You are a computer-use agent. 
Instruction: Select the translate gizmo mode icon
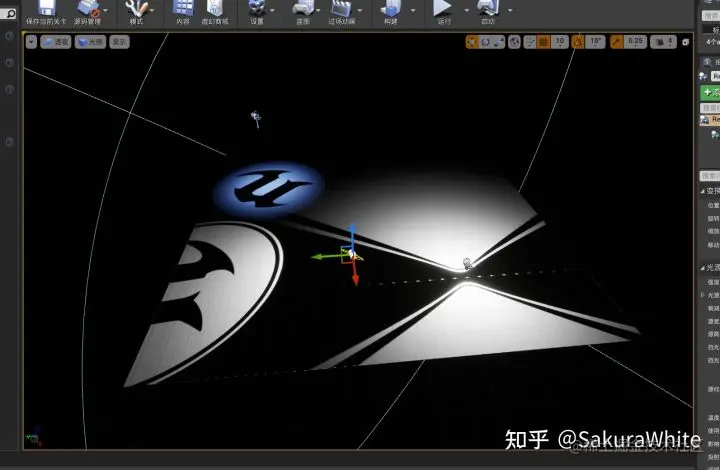[472, 42]
